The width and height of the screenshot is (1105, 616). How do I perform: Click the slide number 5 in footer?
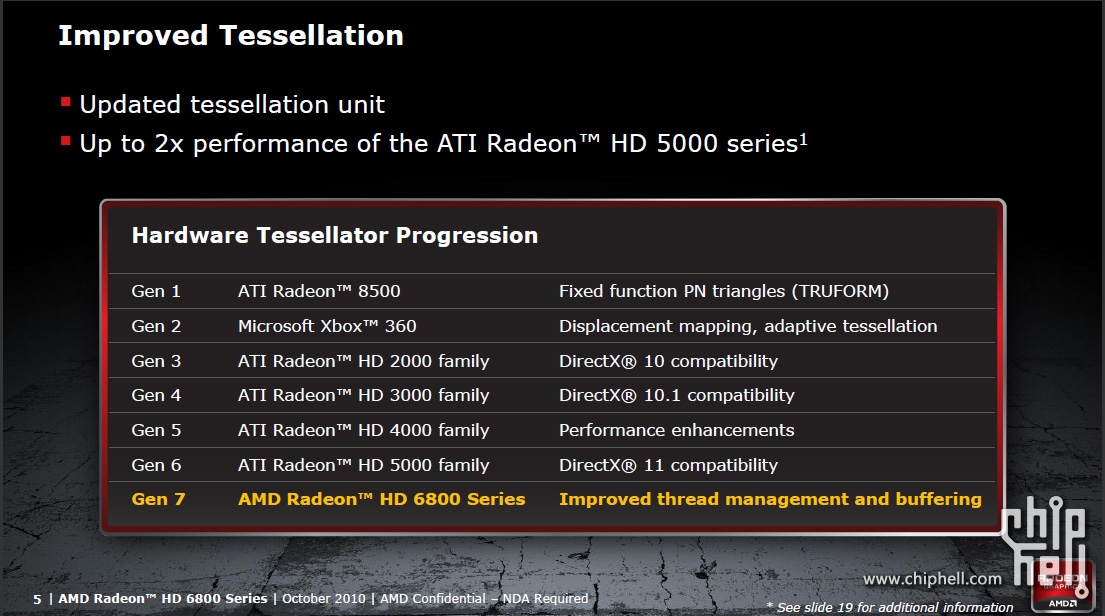37,599
